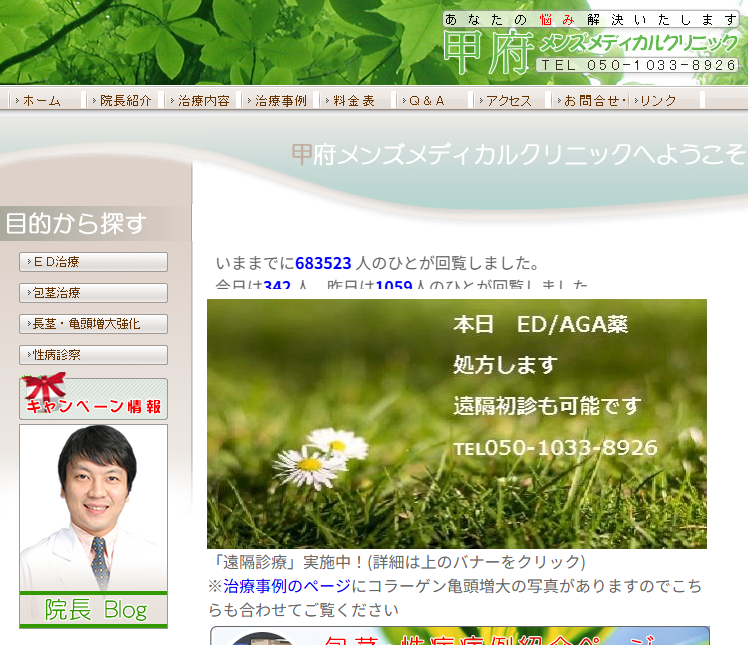Select the 性病診察 sidebar button
This screenshot has height=645, width=748.
click(93, 355)
